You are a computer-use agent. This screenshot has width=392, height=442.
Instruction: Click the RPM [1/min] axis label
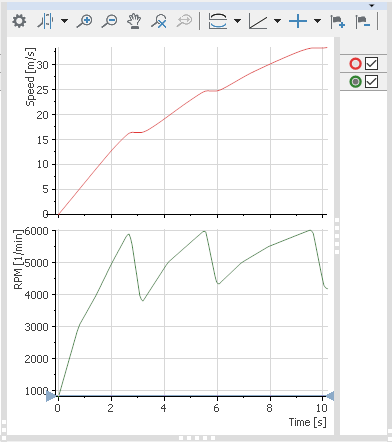pyautogui.click(x=19, y=259)
